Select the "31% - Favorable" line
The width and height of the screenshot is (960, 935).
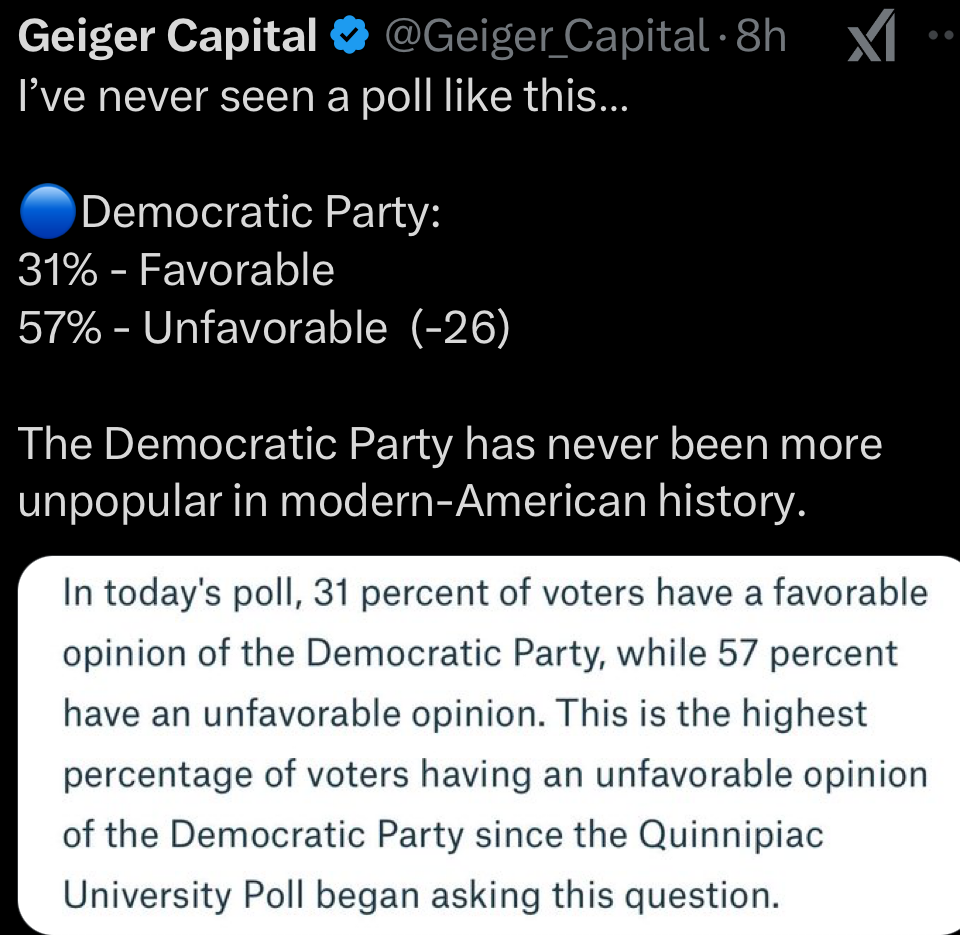click(x=177, y=270)
